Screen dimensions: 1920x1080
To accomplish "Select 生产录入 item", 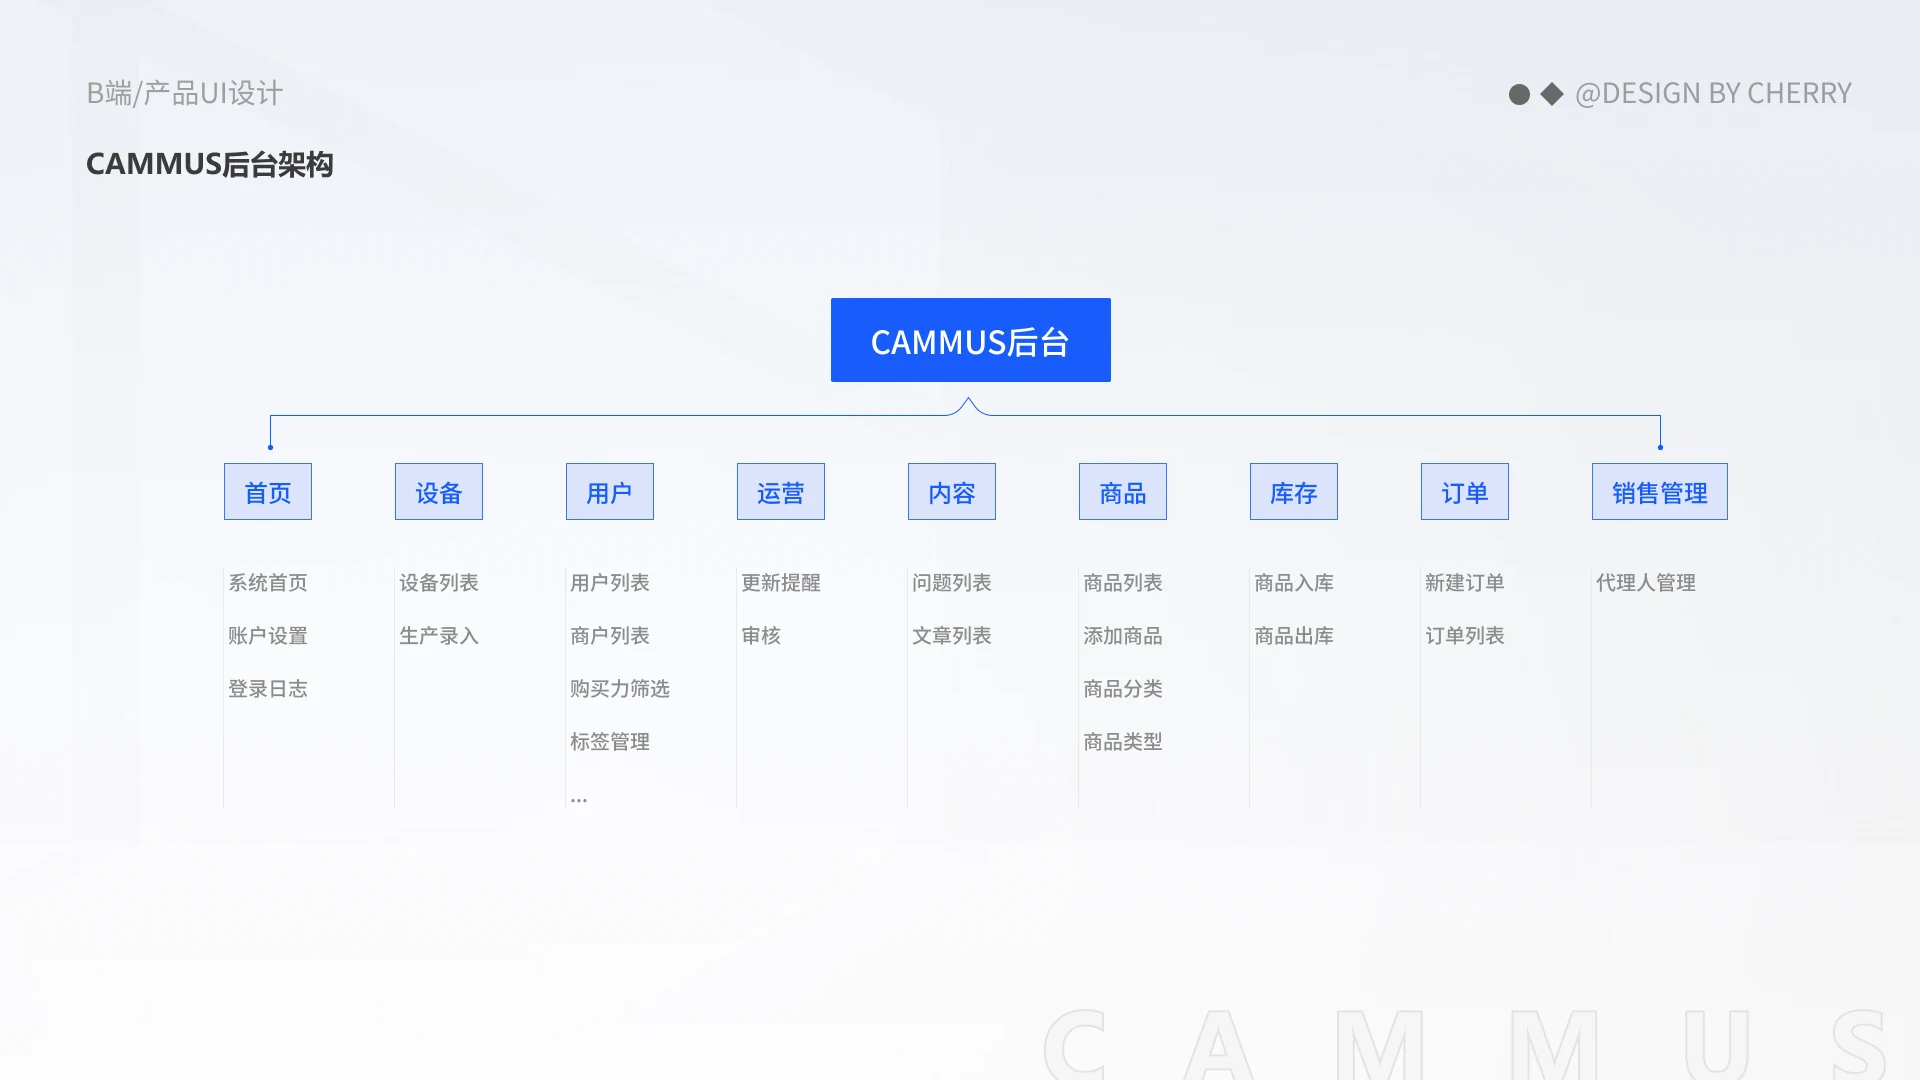I will 439,636.
